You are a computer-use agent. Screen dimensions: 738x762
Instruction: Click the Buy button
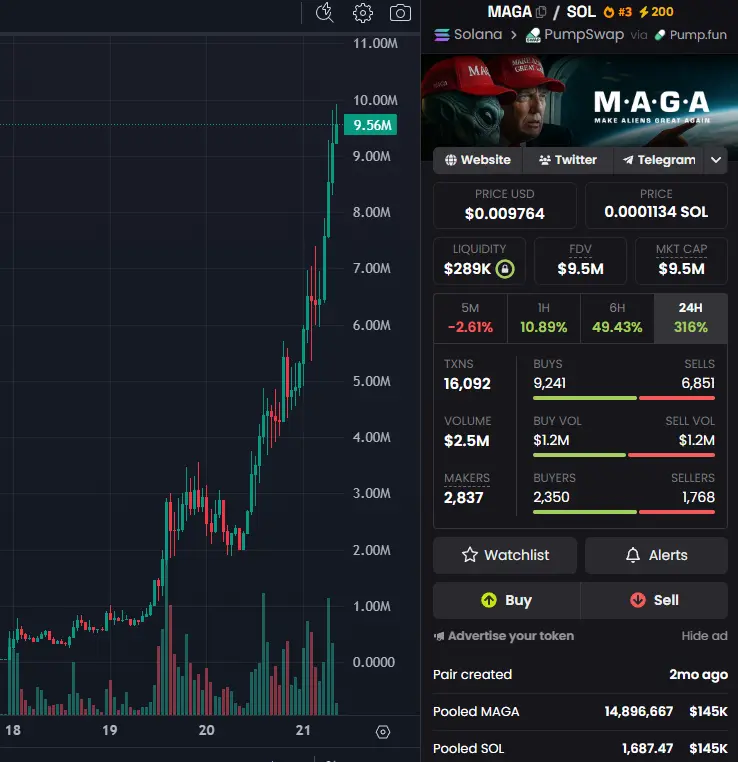coord(506,600)
